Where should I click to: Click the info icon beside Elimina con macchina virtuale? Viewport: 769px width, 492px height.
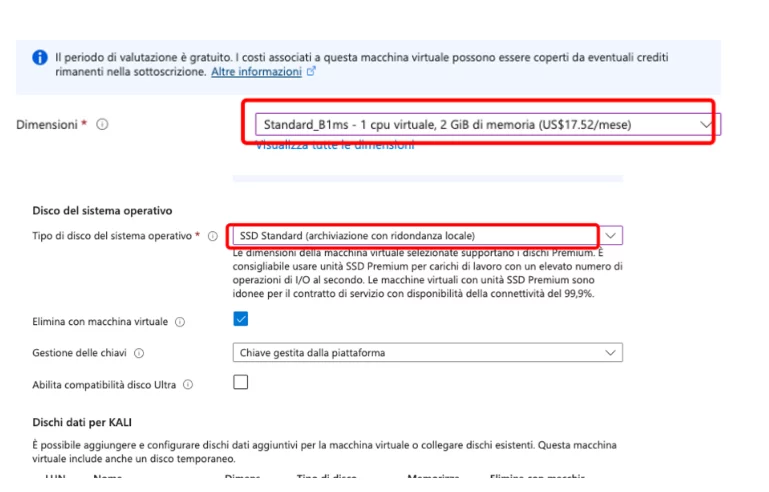click(x=180, y=322)
